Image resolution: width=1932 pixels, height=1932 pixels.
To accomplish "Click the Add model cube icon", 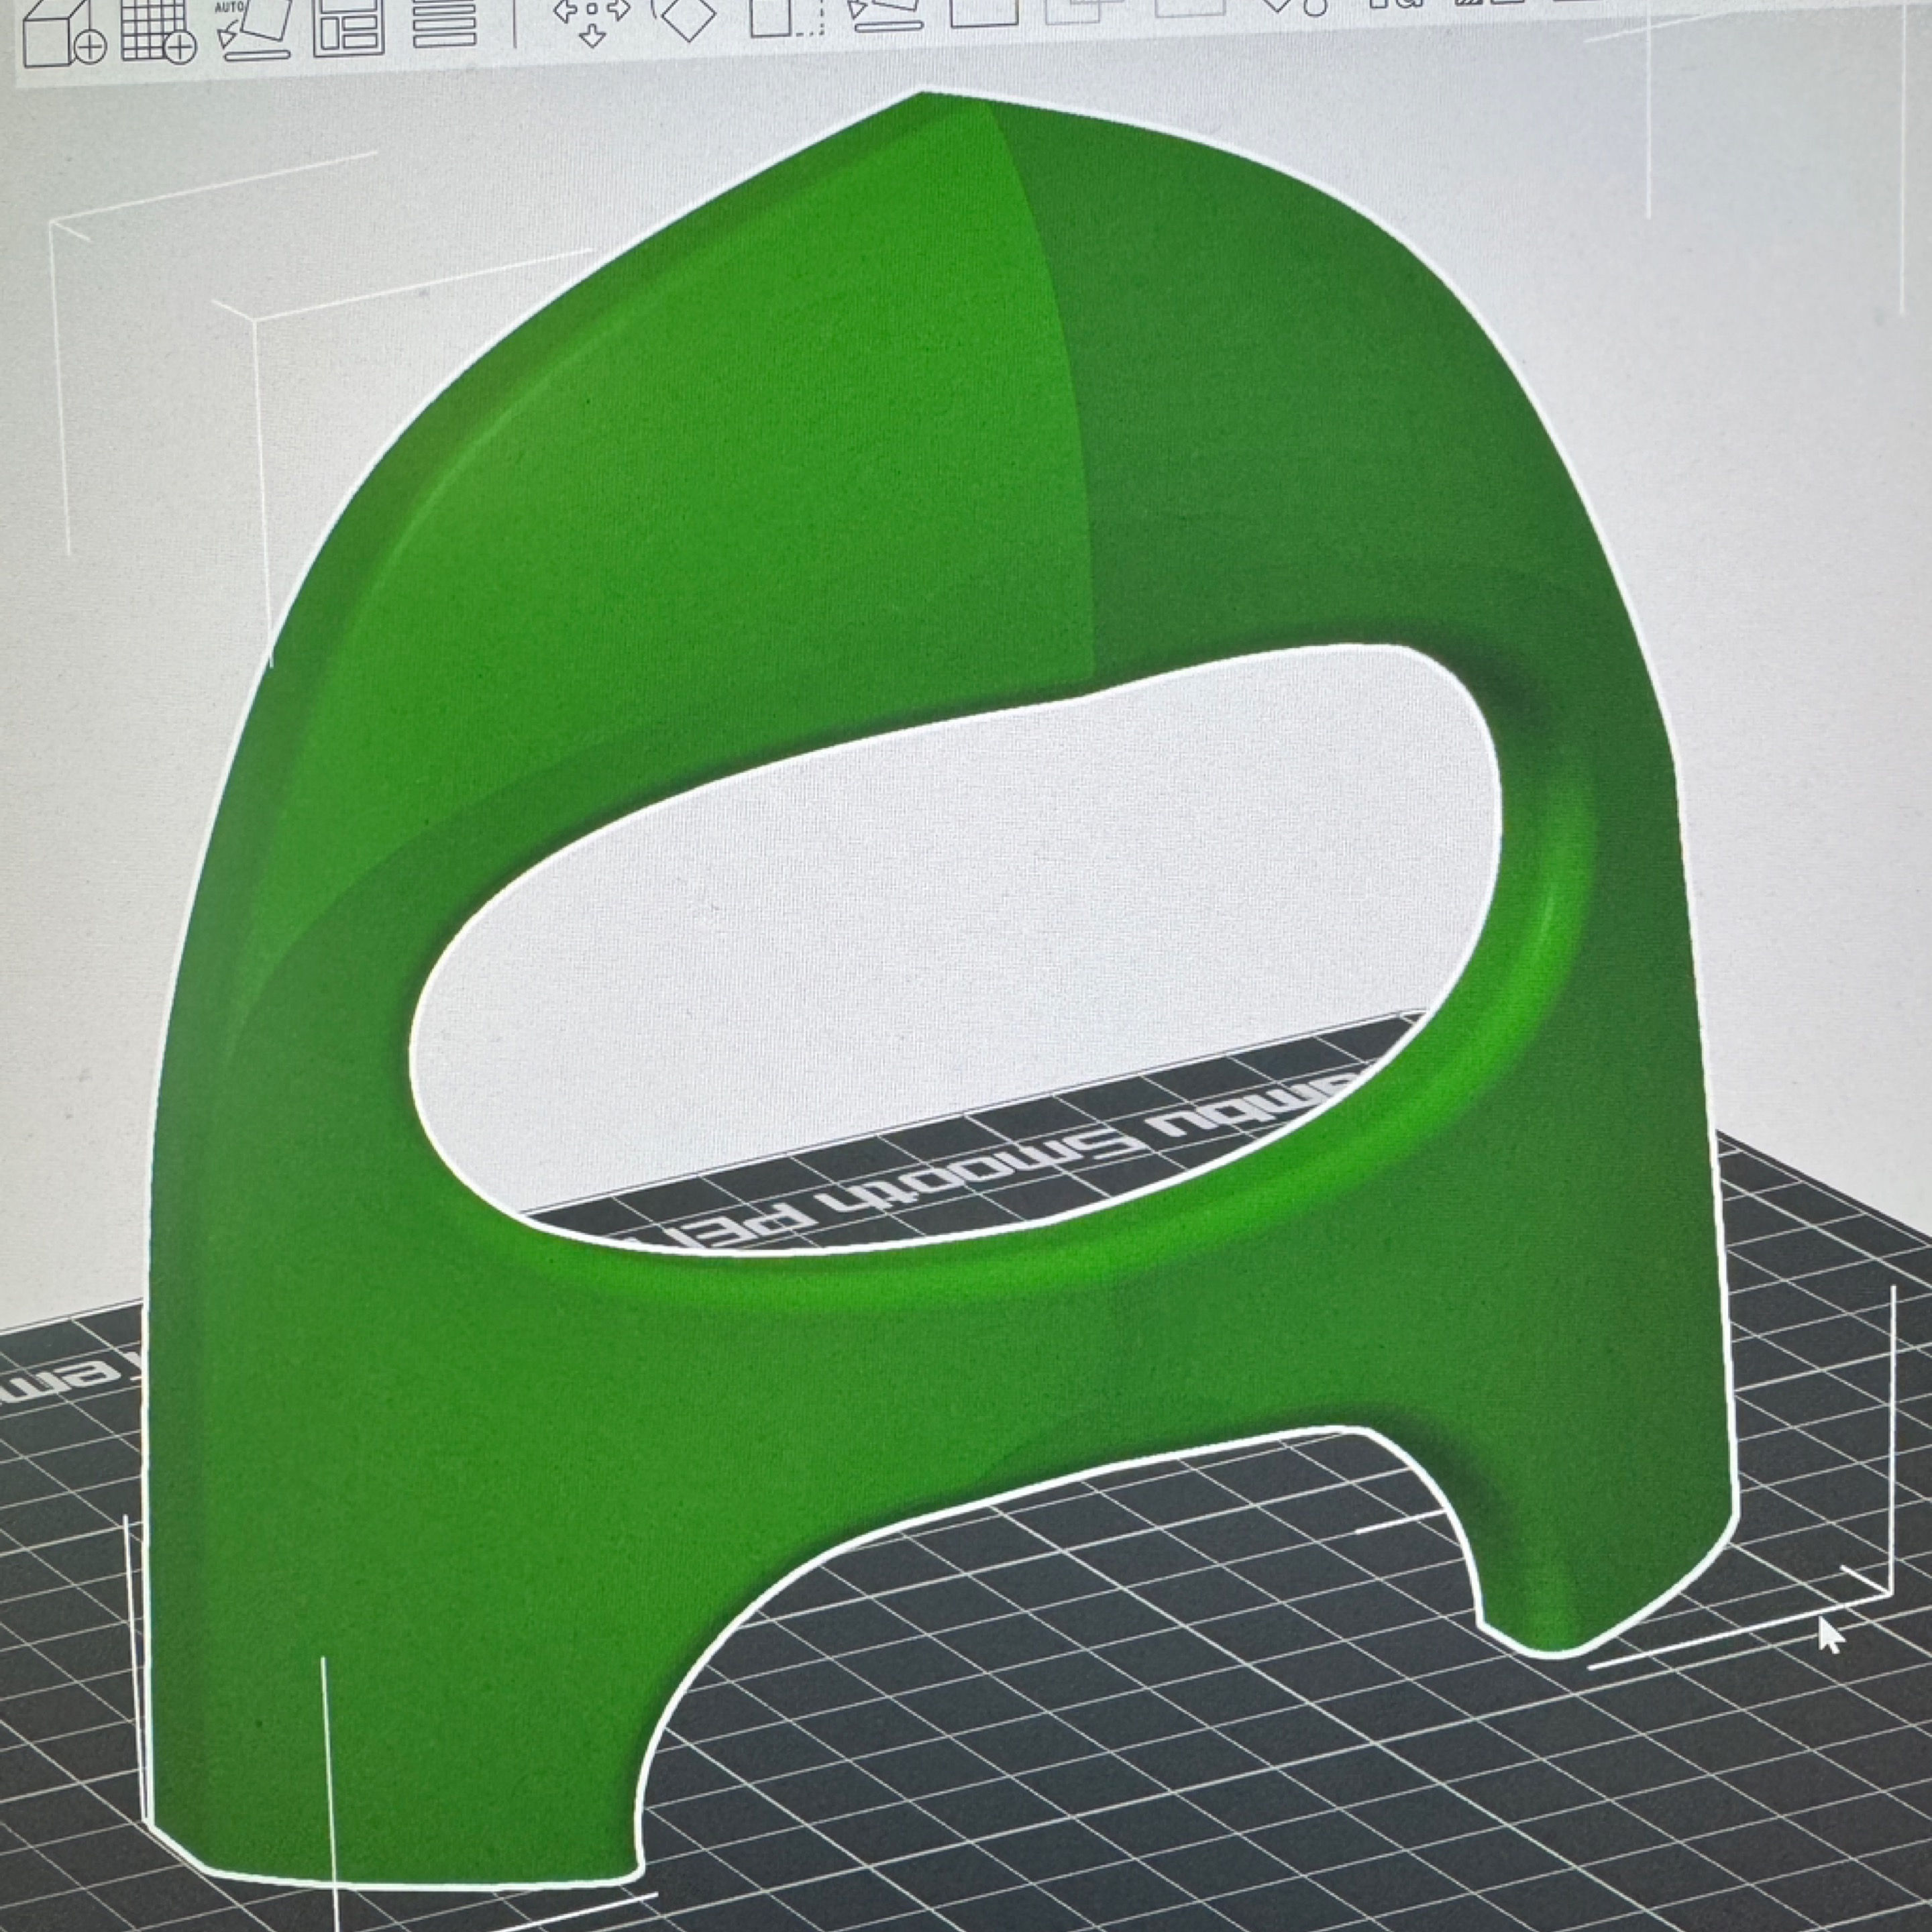I will (64, 33).
